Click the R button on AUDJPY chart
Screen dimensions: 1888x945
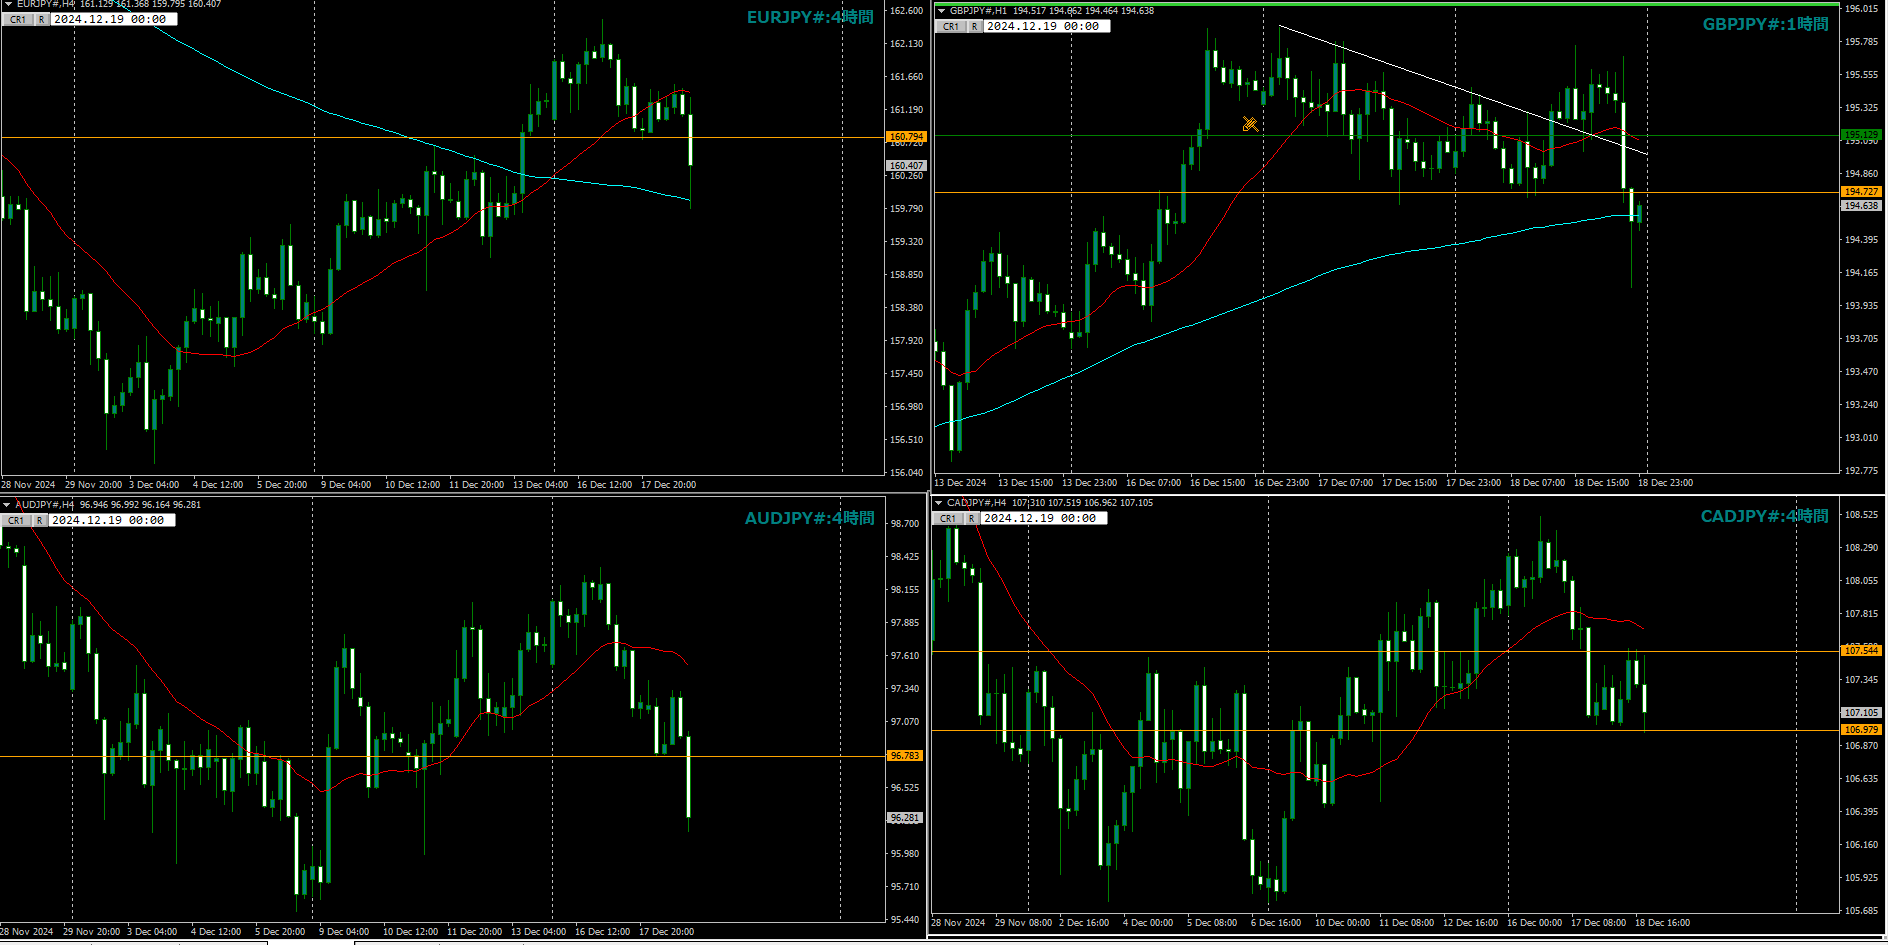39,520
